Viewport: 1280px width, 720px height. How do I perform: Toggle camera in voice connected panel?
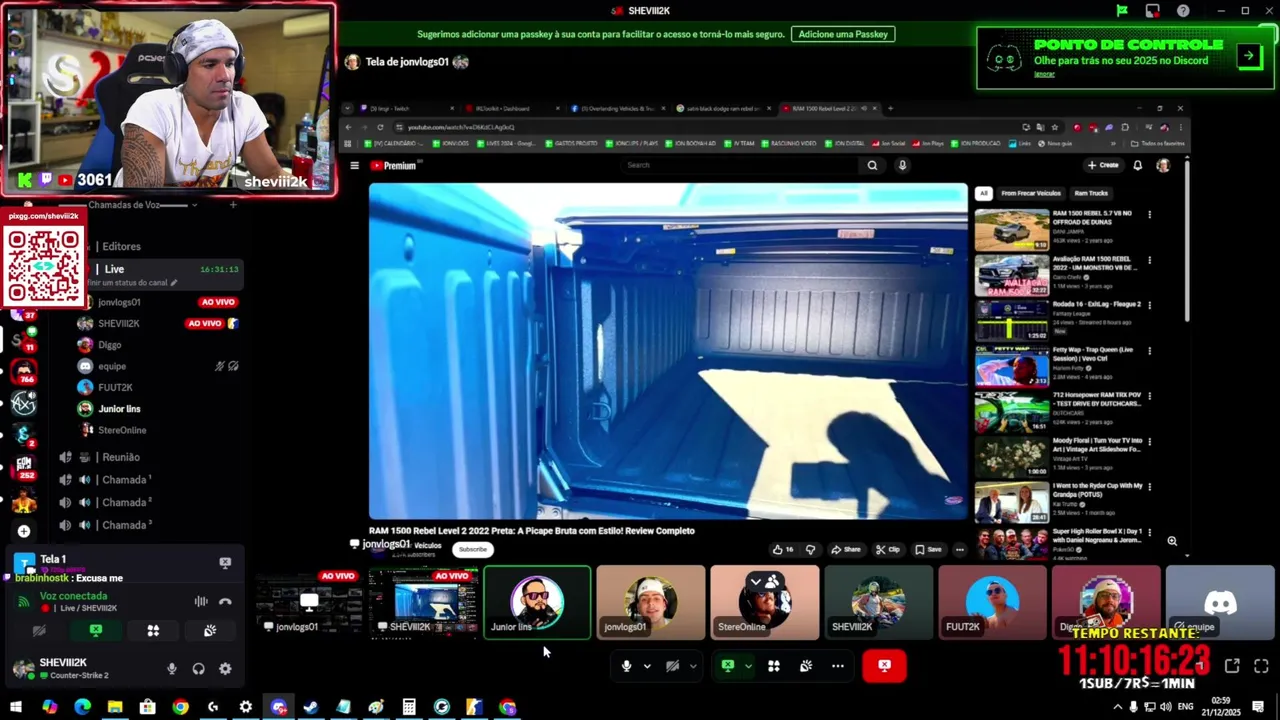click(39, 631)
